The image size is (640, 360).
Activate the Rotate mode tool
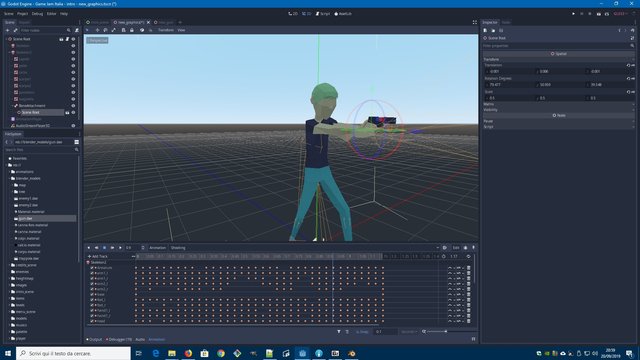[x=105, y=30]
